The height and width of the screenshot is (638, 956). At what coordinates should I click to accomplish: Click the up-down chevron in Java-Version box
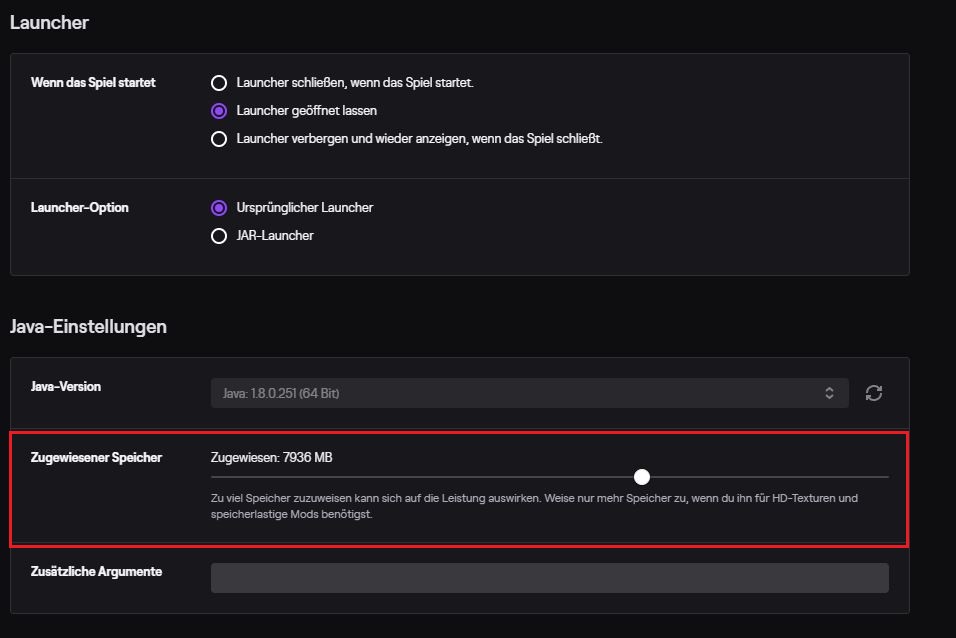click(829, 393)
